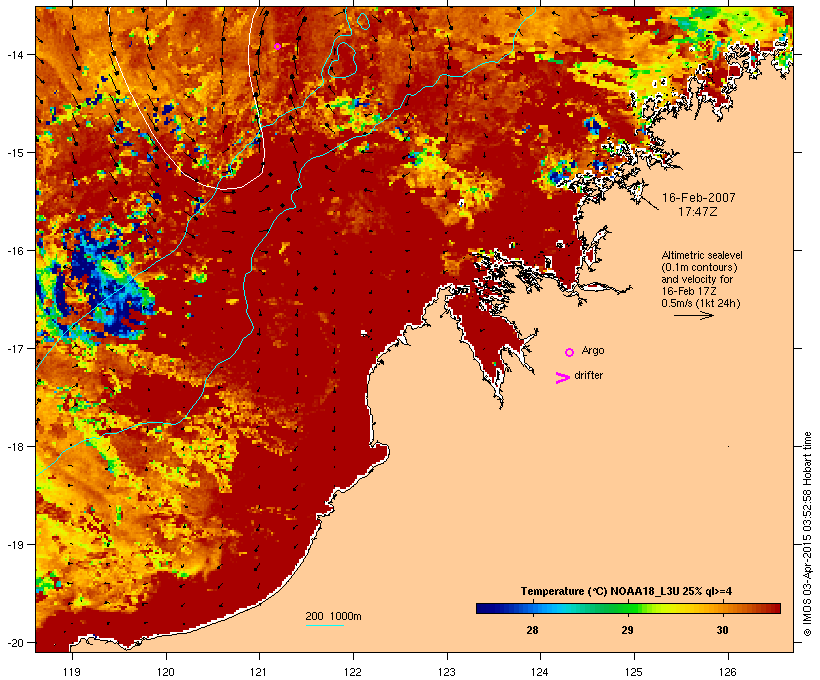The height and width of the screenshot is (680, 820).
Task: Click the '126' longitude axis label
Action: pos(727,672)
